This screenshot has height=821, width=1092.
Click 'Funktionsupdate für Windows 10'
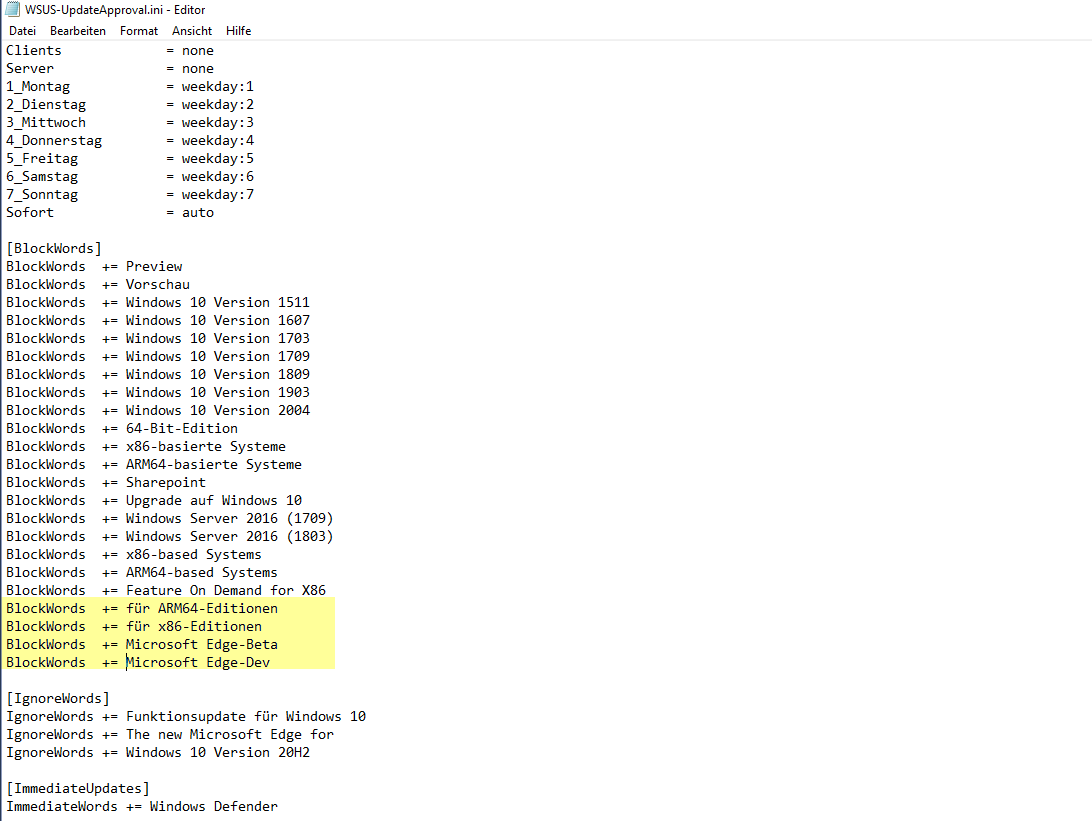(x=246, y=717)
